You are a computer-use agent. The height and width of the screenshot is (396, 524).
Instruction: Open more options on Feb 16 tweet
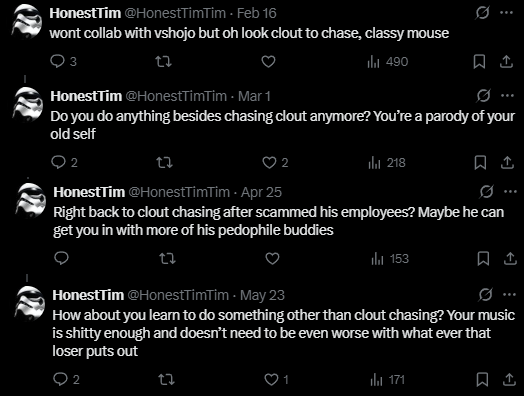(x=507, y=13)
